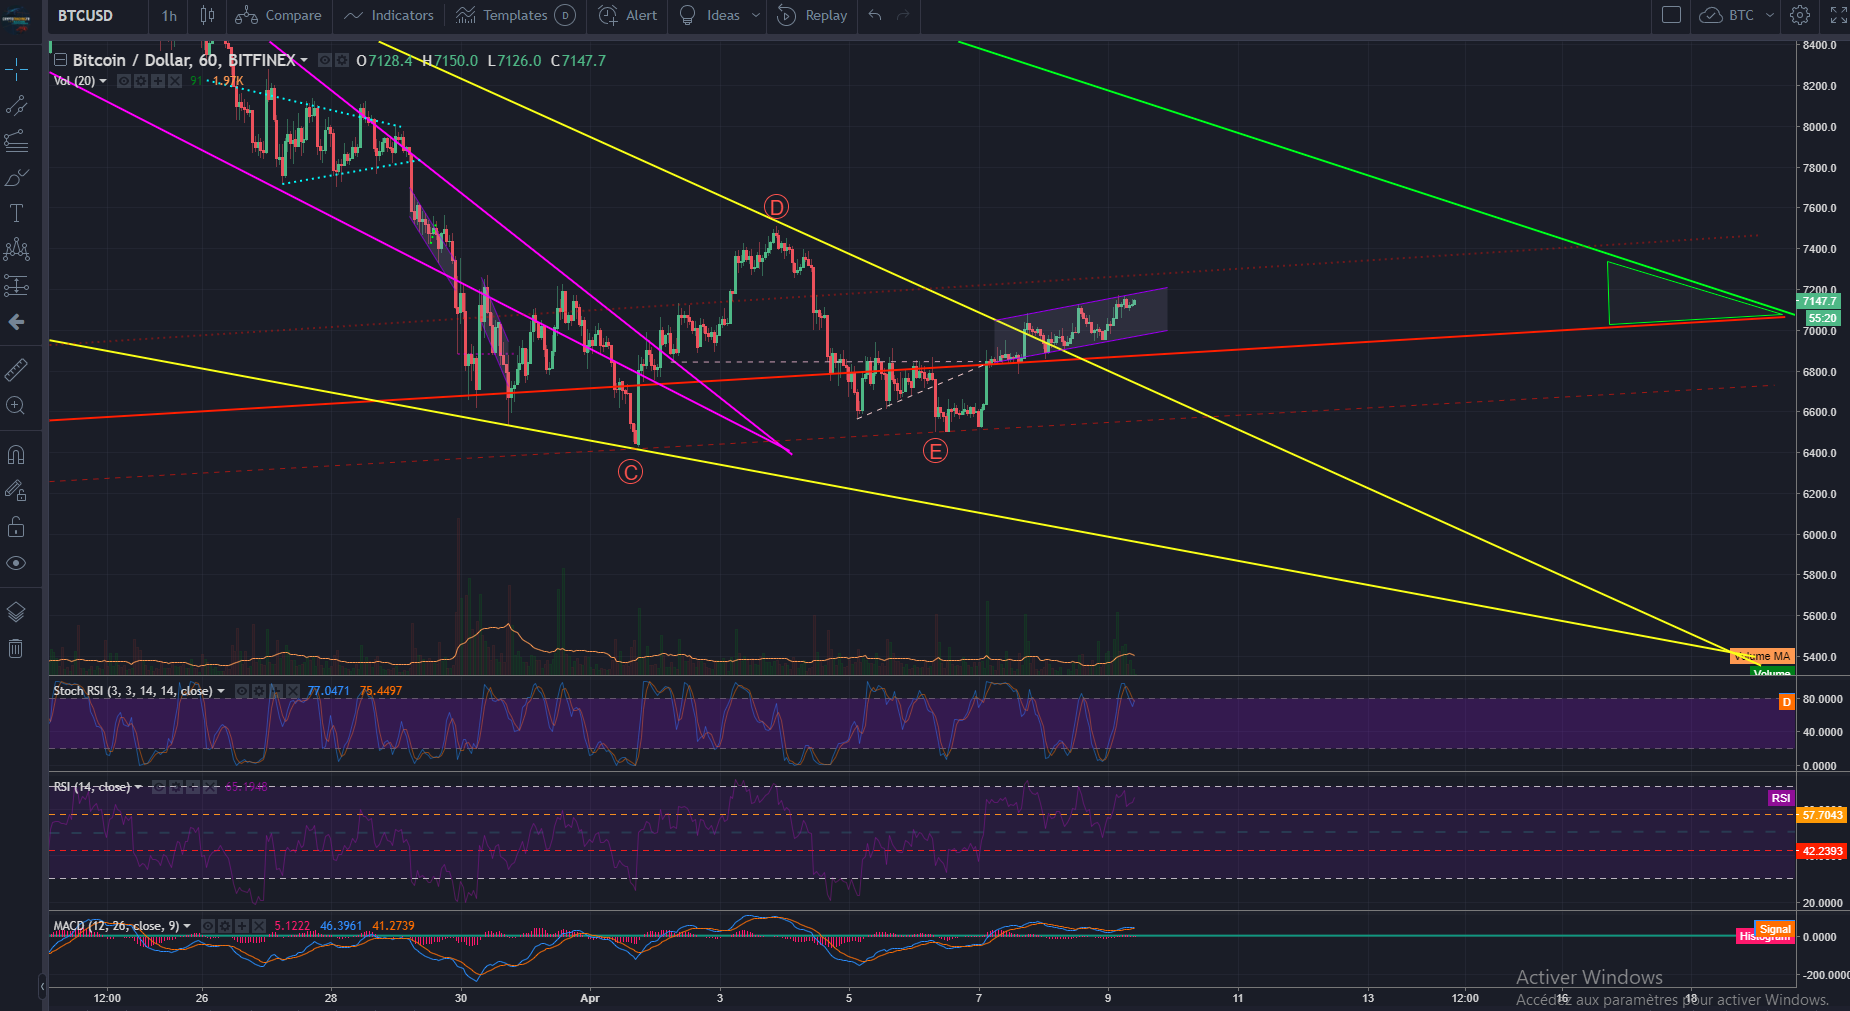
Task: Click the 1h timeframe interval
Action: pyautogui.click(x=169, y=15)
